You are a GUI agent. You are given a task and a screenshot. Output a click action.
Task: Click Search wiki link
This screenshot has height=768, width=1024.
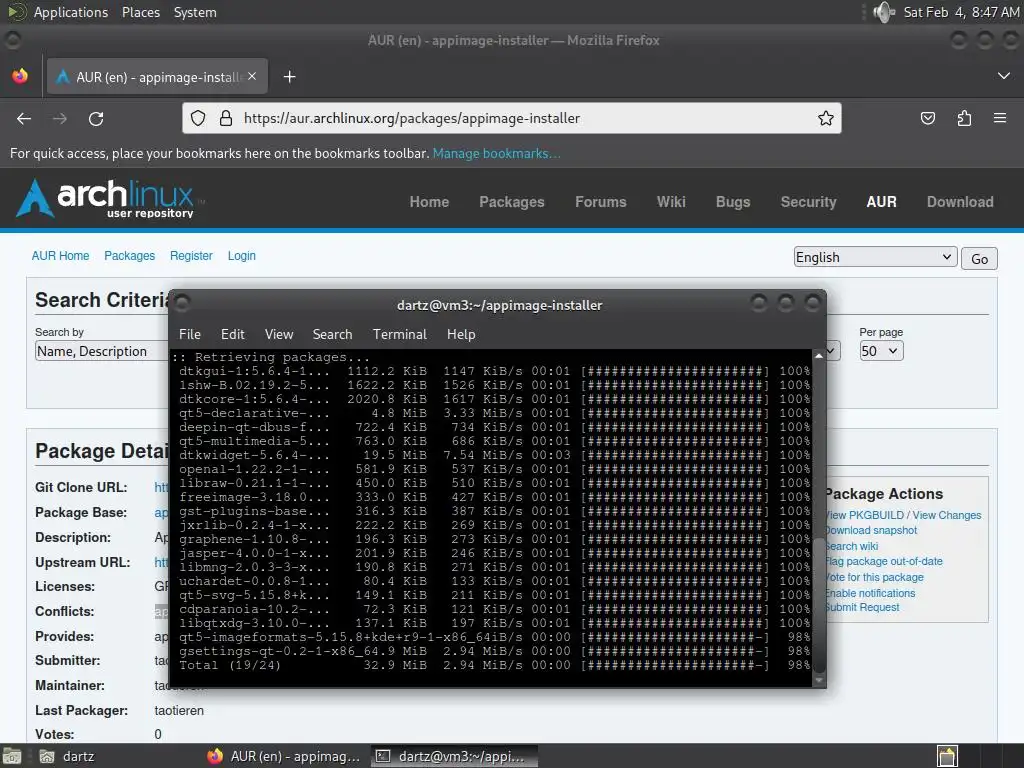pyautogui.click(x=852, y=546)
